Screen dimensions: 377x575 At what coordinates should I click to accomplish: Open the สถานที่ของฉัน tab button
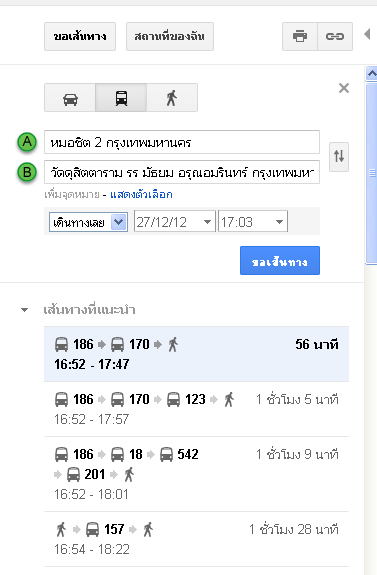point(170,36)
